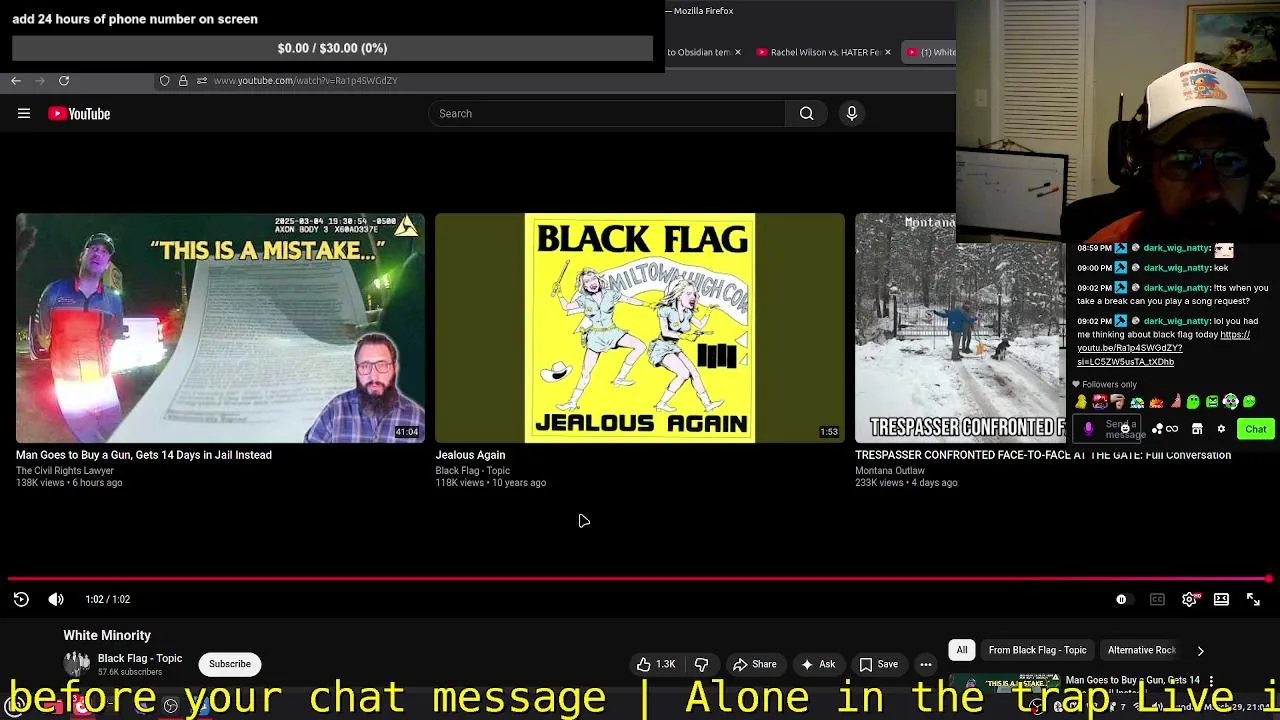The height and width of the screenshot is (720, 1280).
Task: Open Man Goes to Buy a Gun thumbnail
Action: point(220,328)
